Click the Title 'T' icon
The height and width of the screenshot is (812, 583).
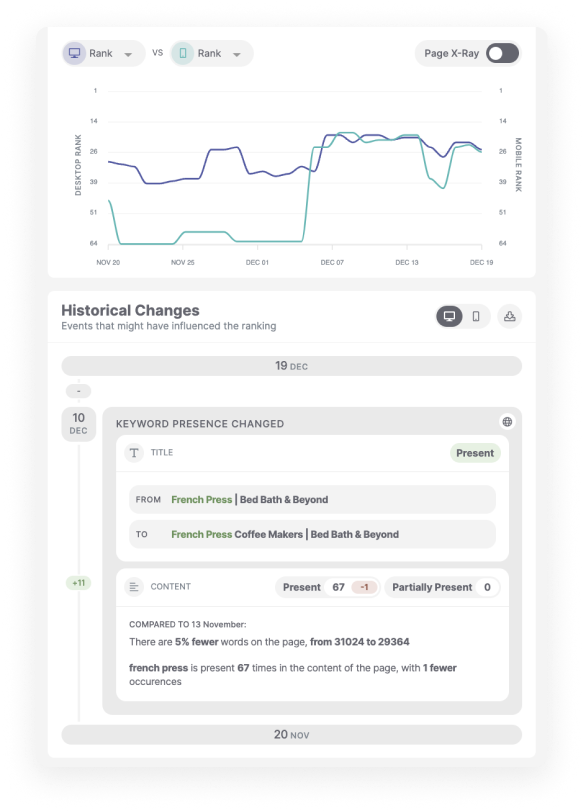coord(134,453)
